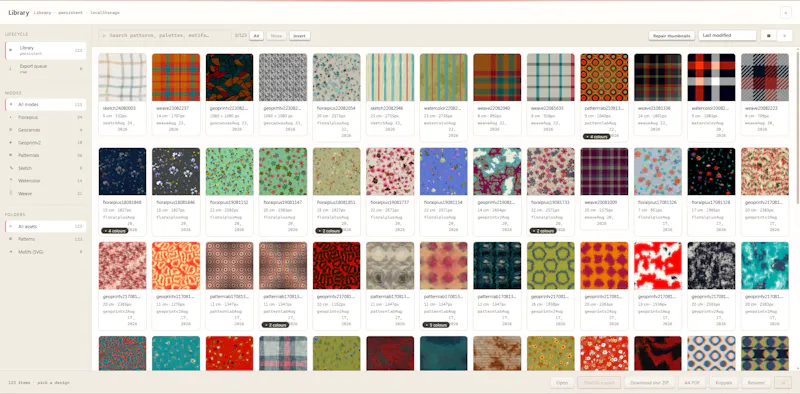Select weave21081336 dark plaid thumbnail
Image resolution: width=800 pixels, height=394 pixels.
(658, 78)
